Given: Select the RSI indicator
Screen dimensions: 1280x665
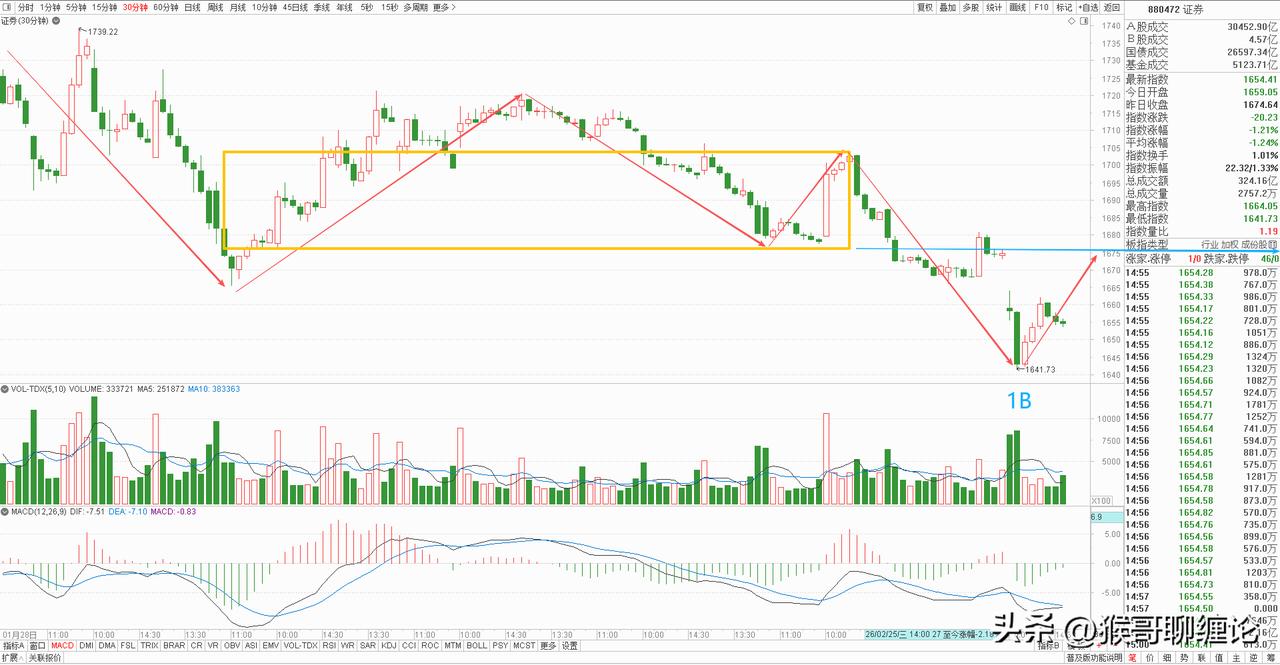Looking at the screenshot, I should [x=329, y=646].
